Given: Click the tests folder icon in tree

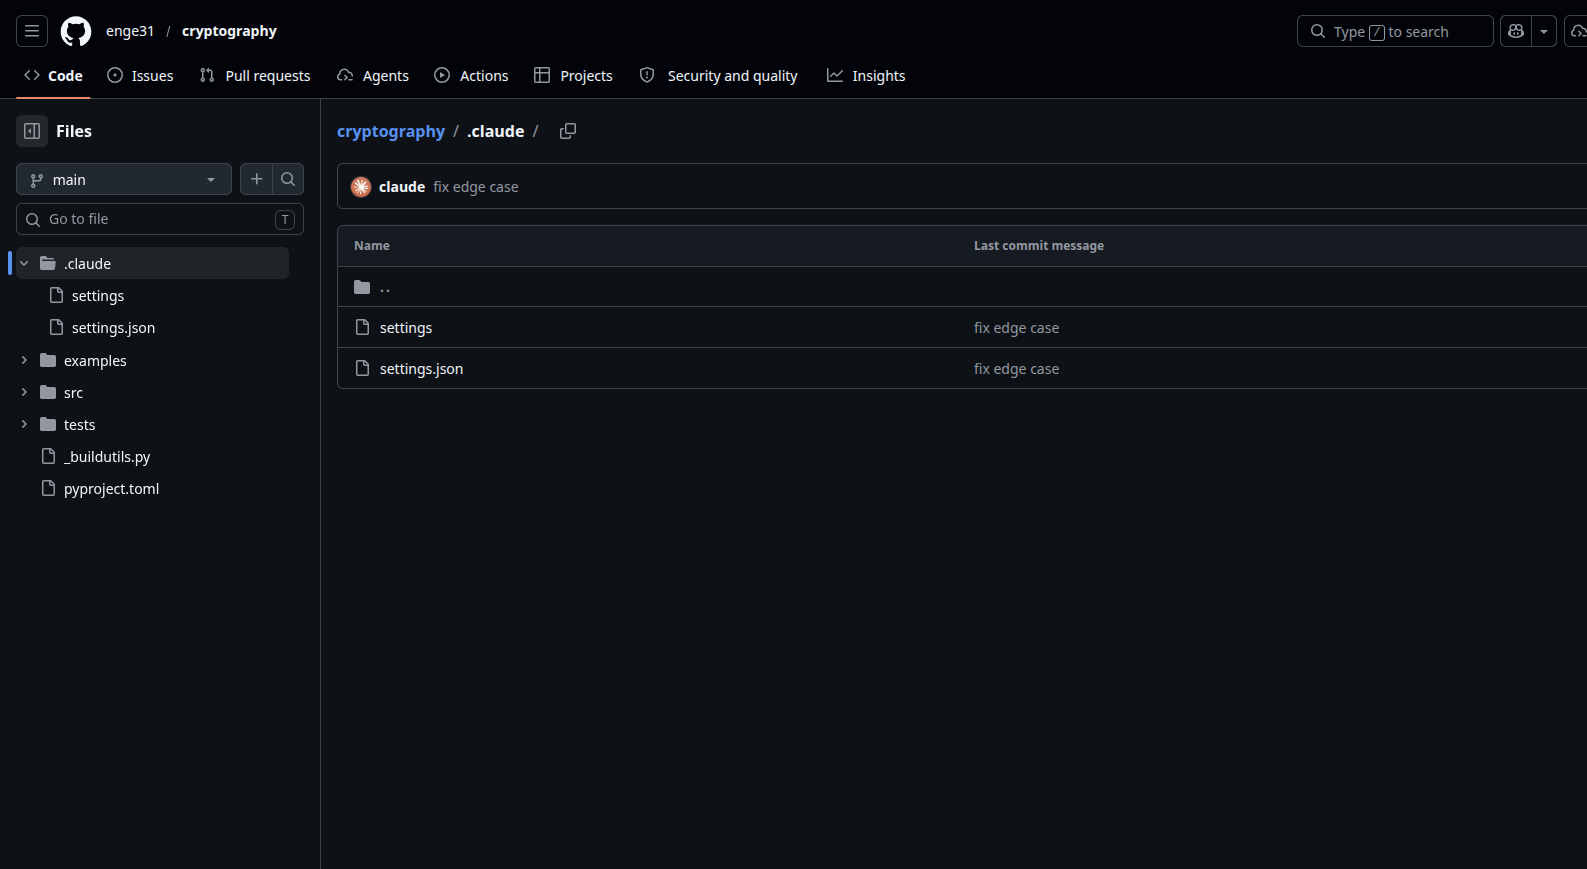Looking at the screenshot, I should click(x=48, y=424).
